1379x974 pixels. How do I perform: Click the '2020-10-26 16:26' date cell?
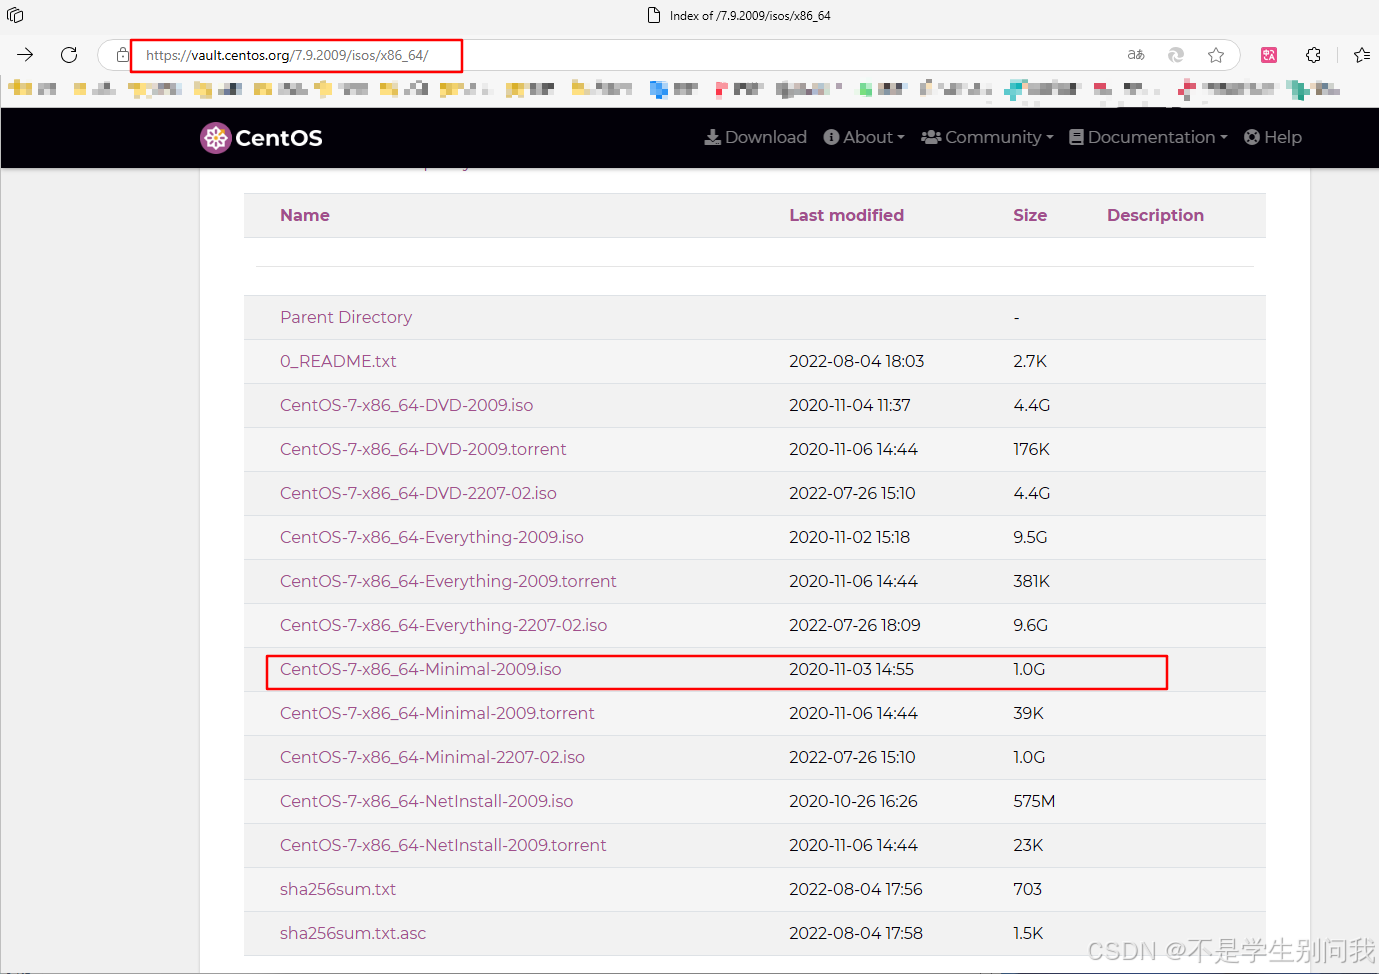[853, 801]
